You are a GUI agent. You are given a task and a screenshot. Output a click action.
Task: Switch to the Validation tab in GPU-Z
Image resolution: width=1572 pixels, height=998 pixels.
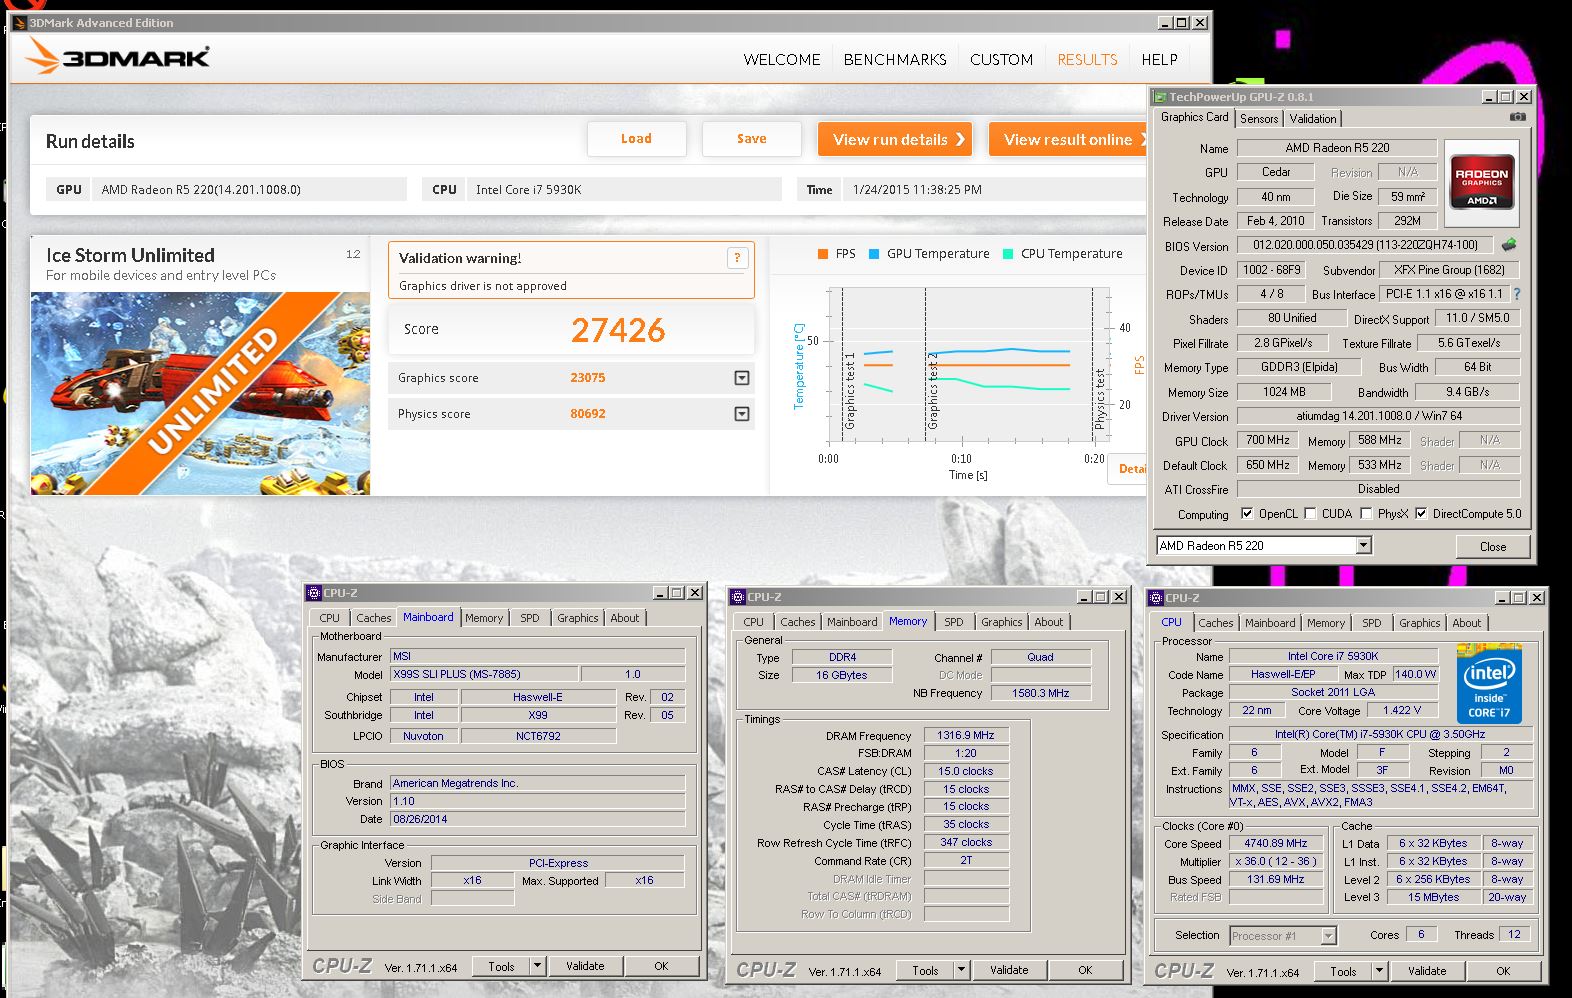pyautogui.click(x=1312, y=119)
